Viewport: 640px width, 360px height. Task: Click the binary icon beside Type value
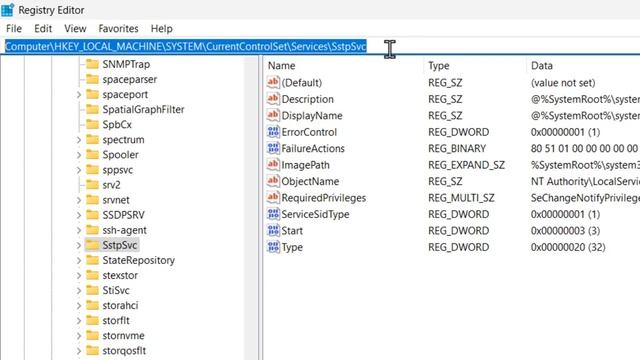273,247
